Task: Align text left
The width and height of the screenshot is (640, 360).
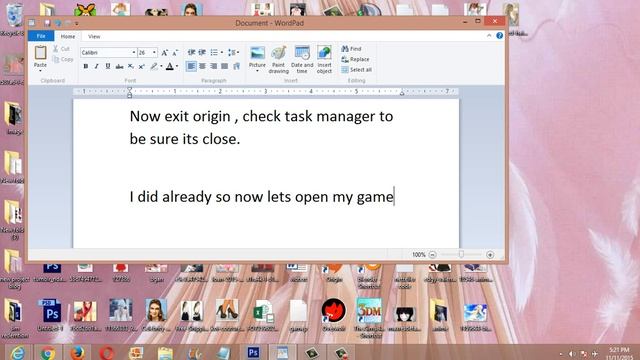Action: click(191, 66)
